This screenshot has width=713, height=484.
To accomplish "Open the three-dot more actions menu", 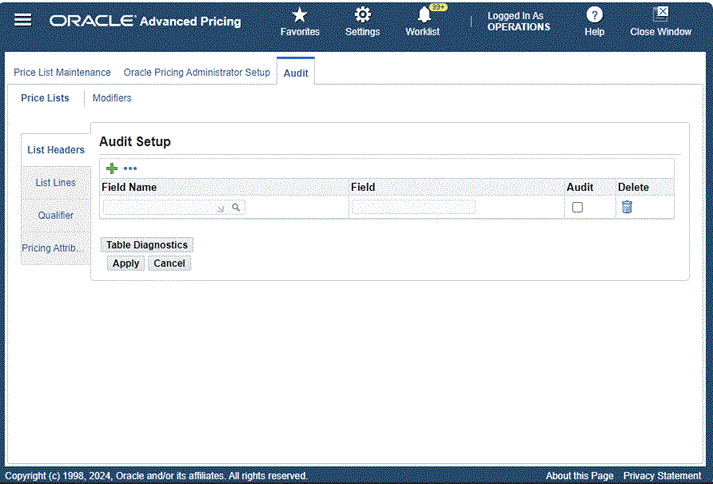I will click(130, 168).
